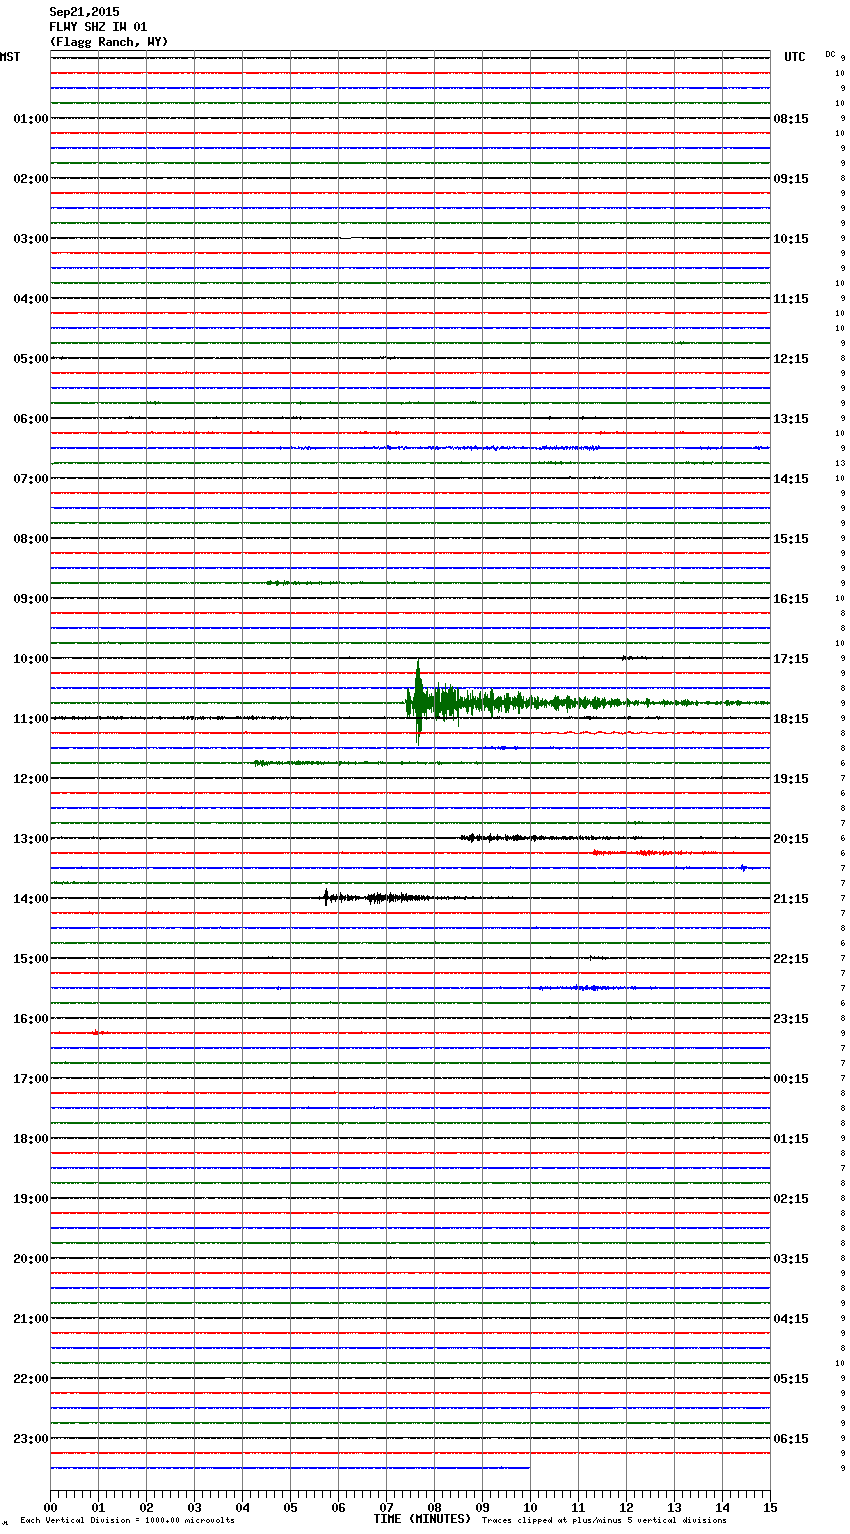The width and height of the screenshot is (850, 1534).
Task: Click the '21:15' UTC time label
Action: click(791, 899)
